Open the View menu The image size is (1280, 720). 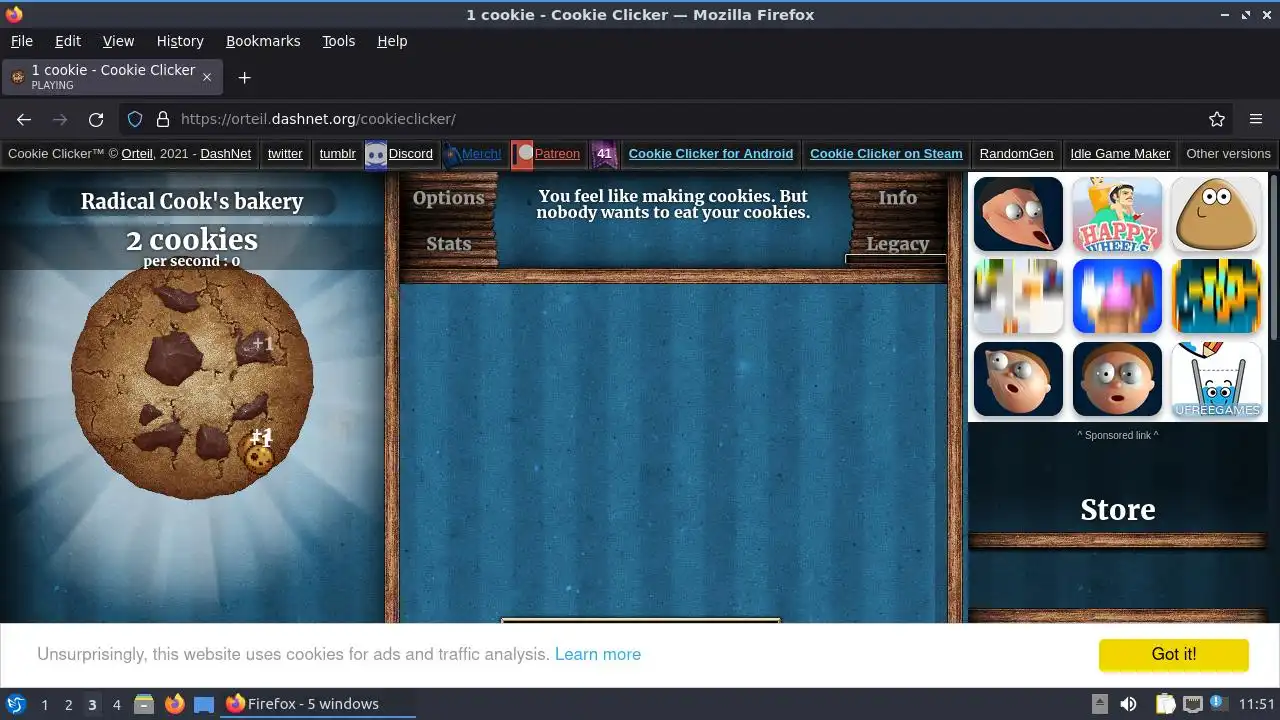point(118,41)
